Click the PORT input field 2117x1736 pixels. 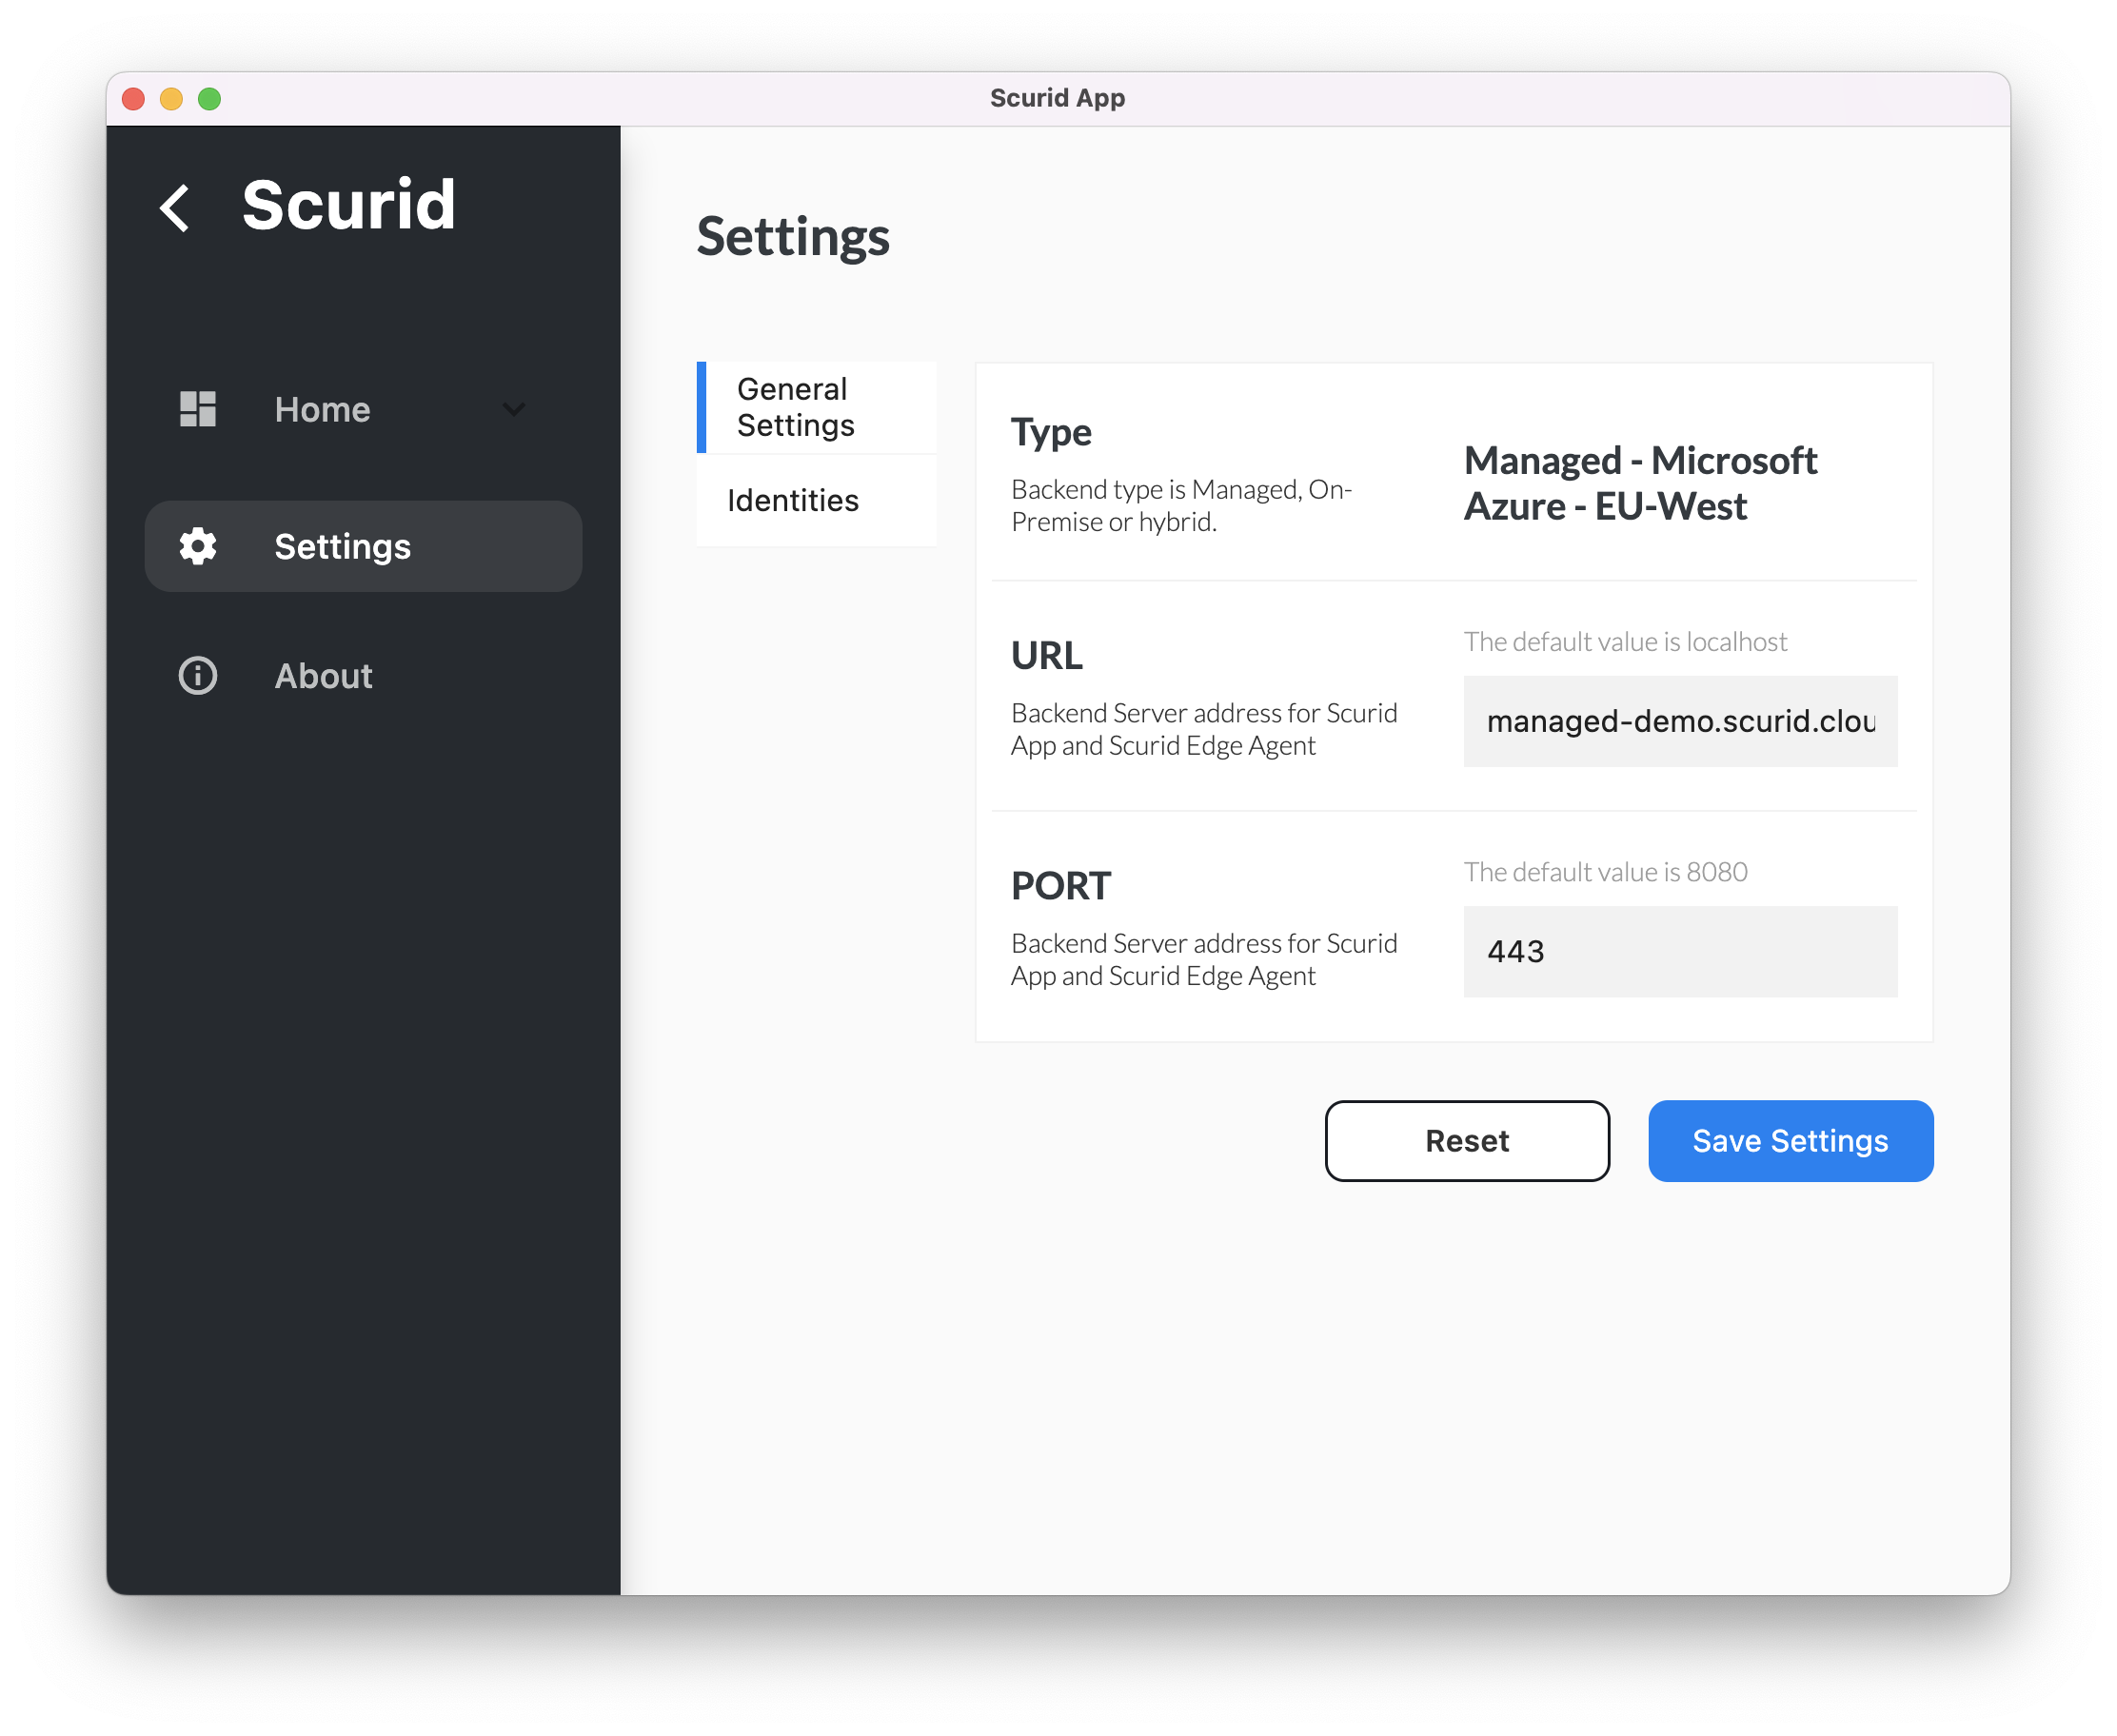pyautogui.click(x=1679, y=950)
